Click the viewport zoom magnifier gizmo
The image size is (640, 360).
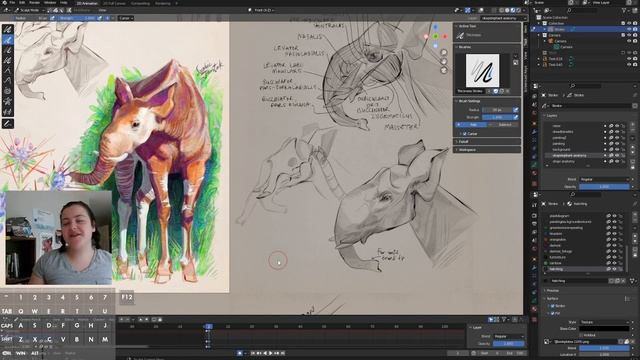tap(444, 53)
